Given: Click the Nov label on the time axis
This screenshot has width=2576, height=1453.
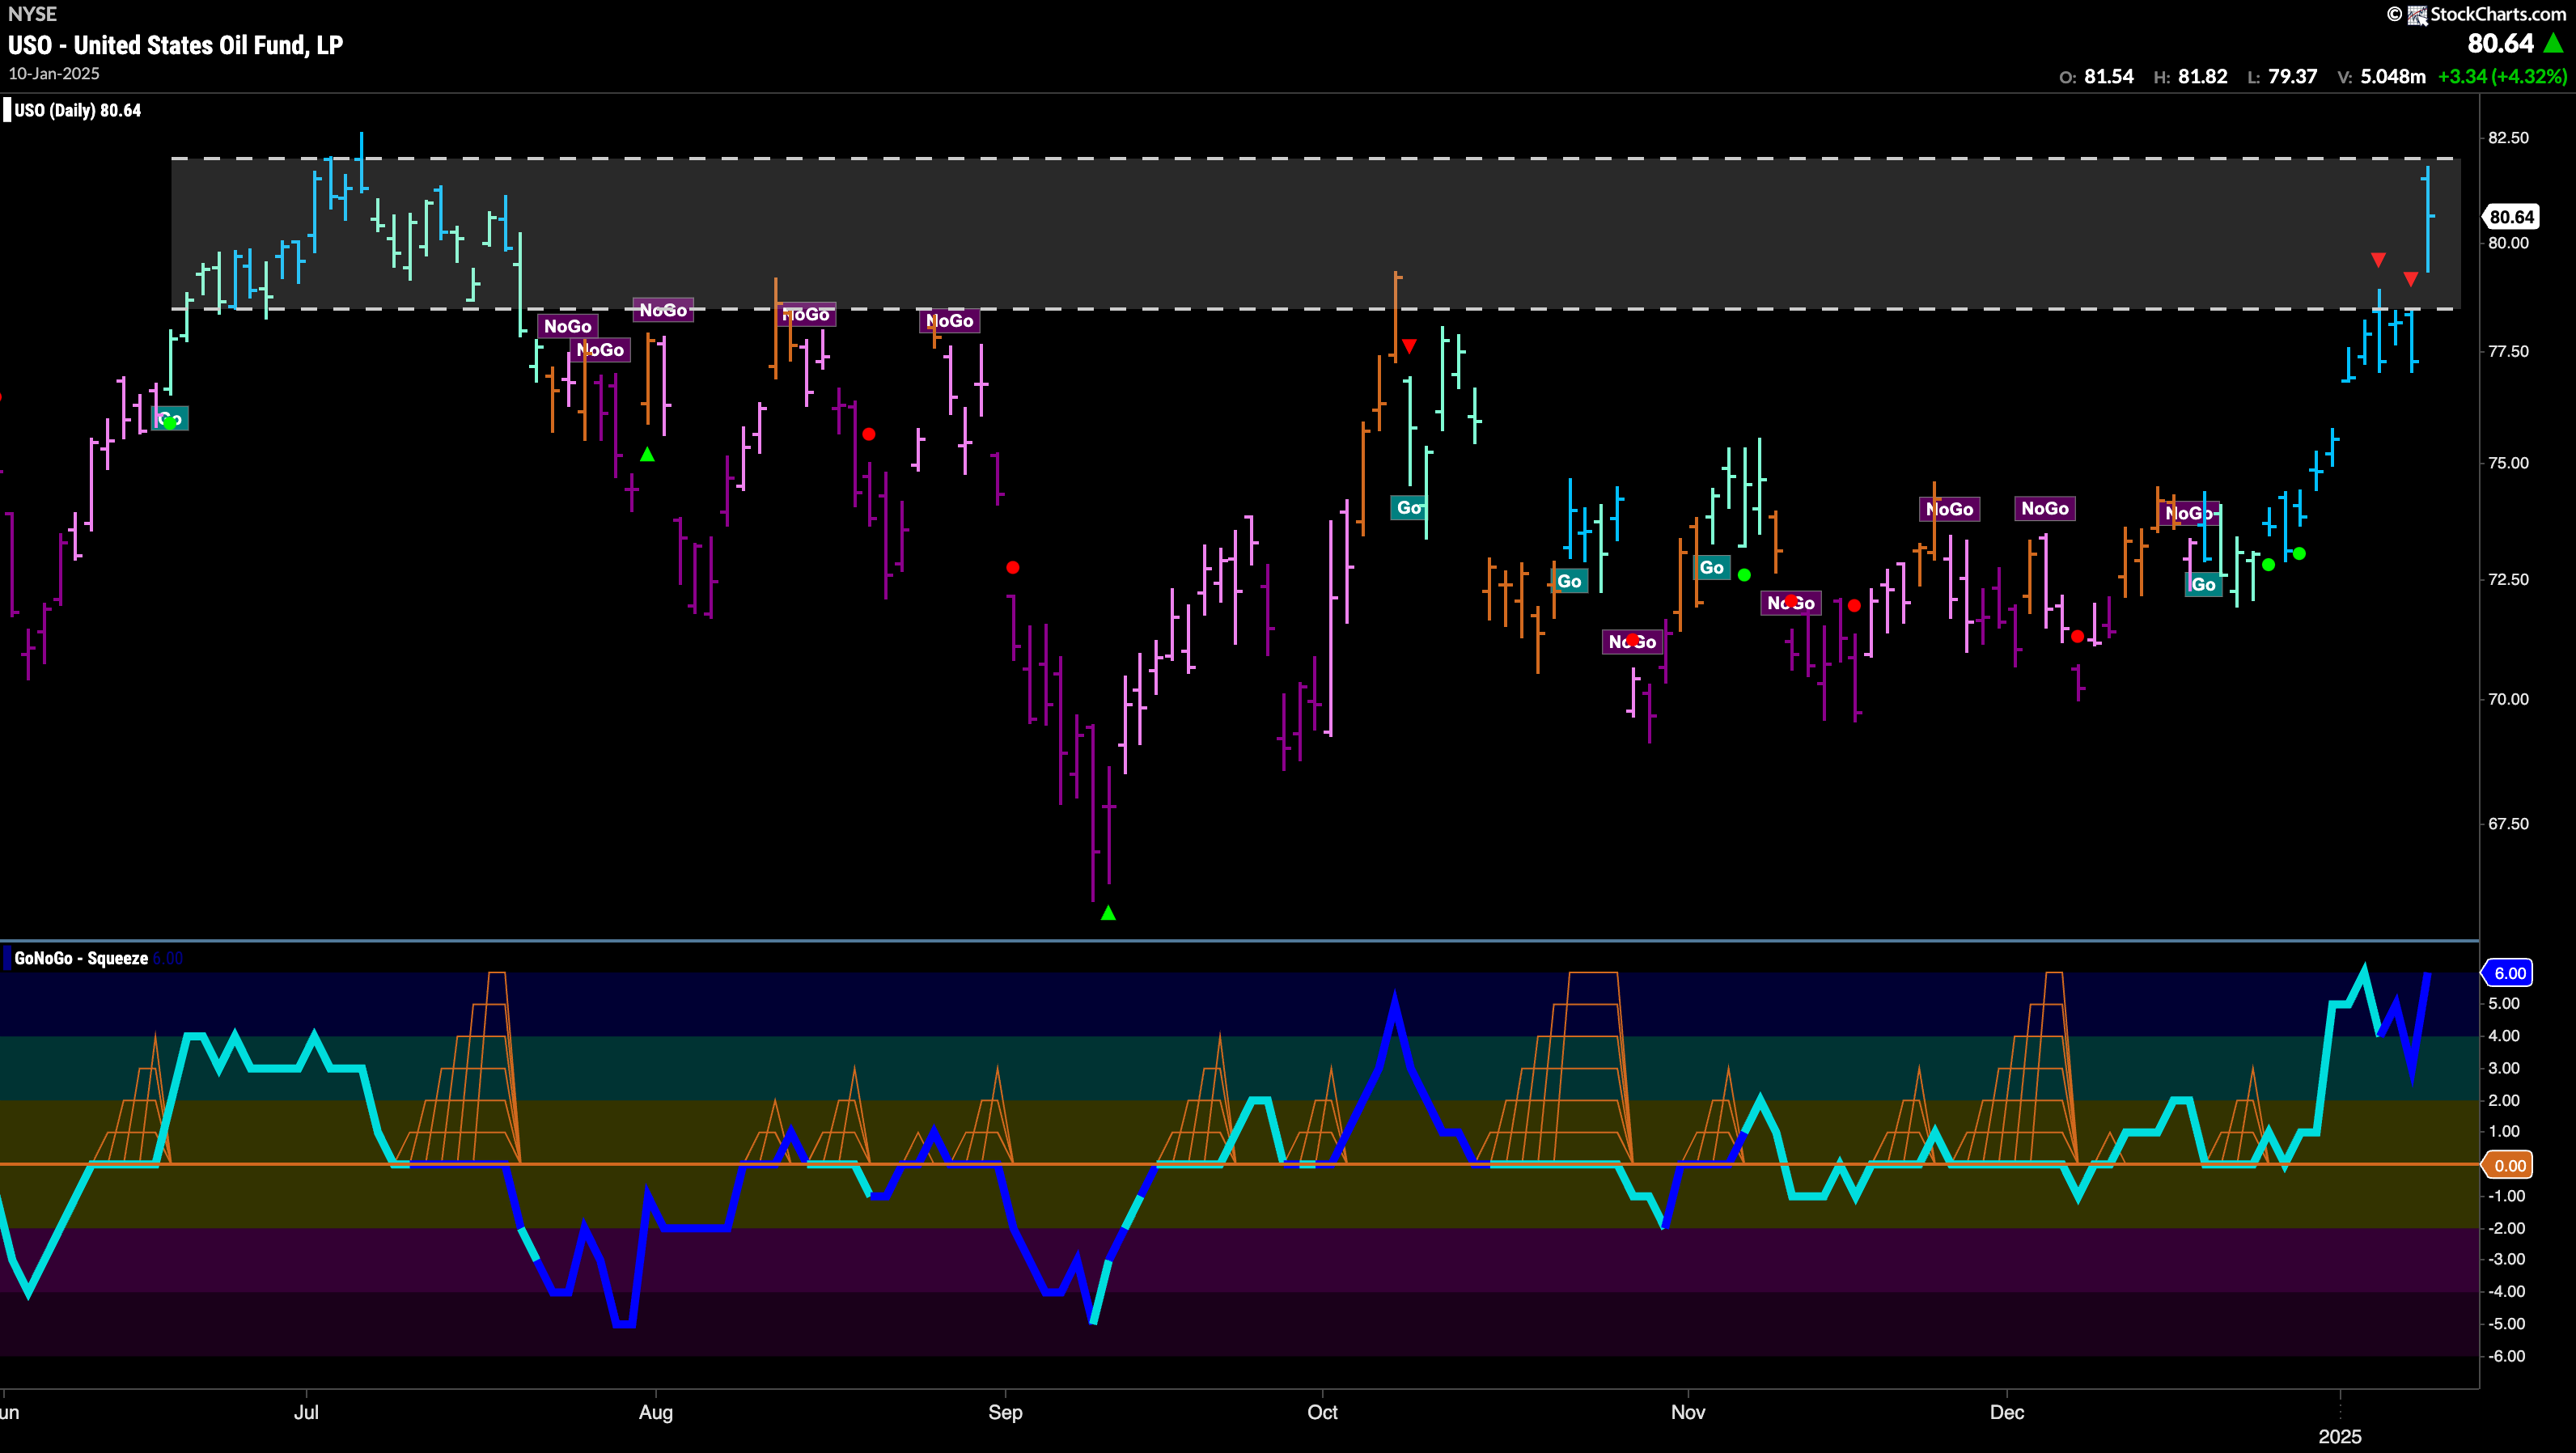Looking at the screenshot, I should coord(1688,1413).
